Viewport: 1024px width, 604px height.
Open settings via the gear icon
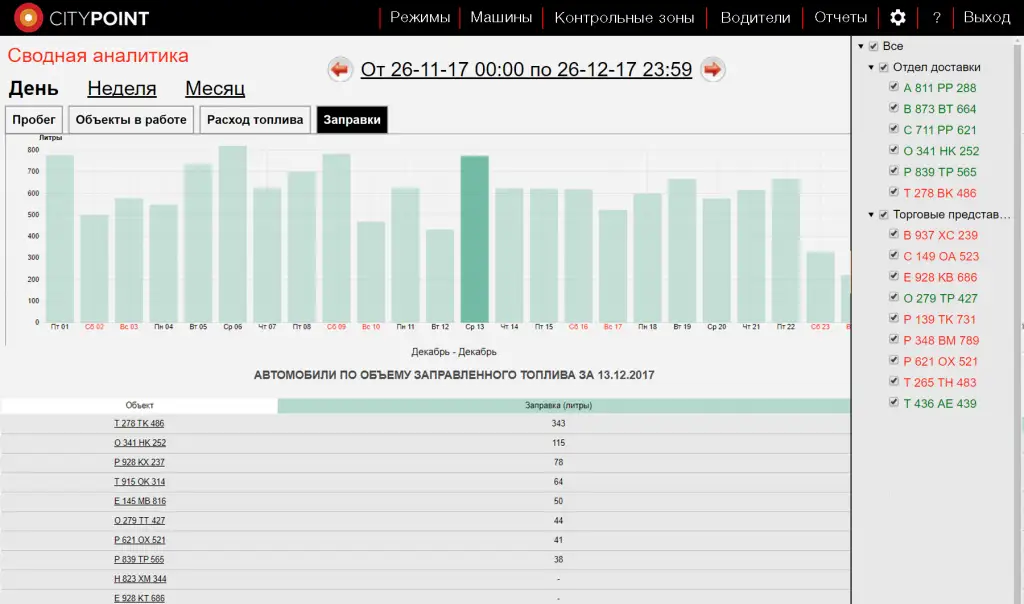pyautogui.click(x=898, y=18)
